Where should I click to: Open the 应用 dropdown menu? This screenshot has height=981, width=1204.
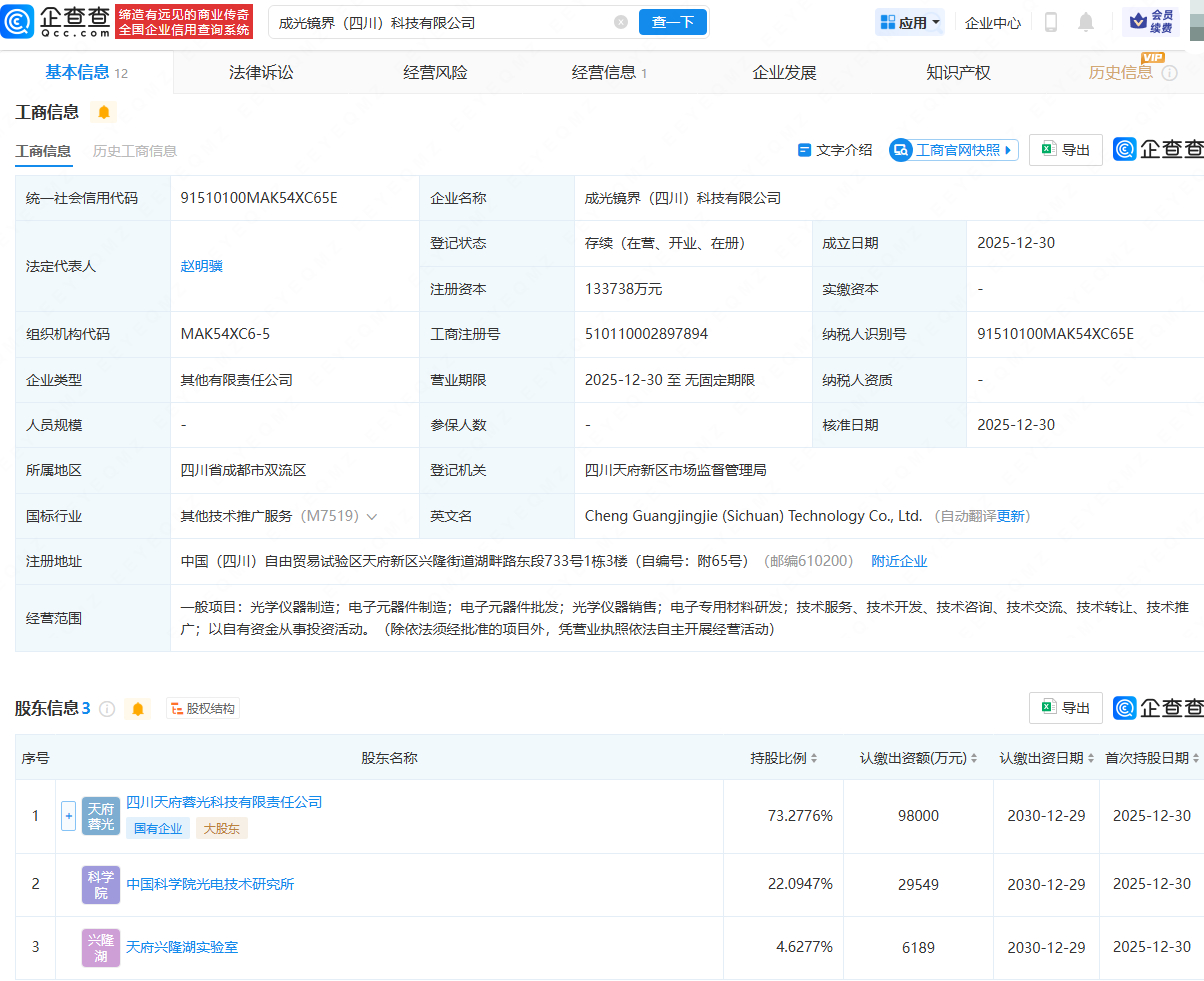point(909,21)
